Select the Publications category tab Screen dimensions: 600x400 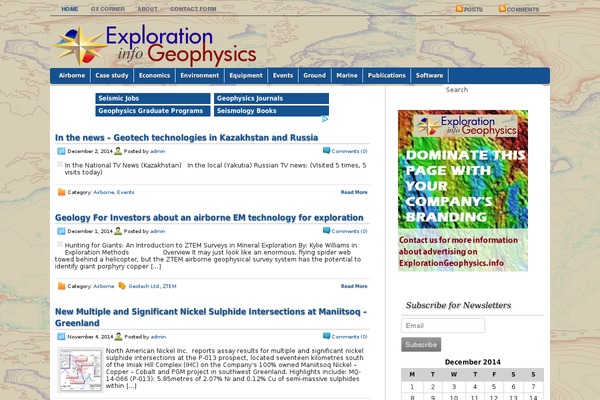click(386, 76)
